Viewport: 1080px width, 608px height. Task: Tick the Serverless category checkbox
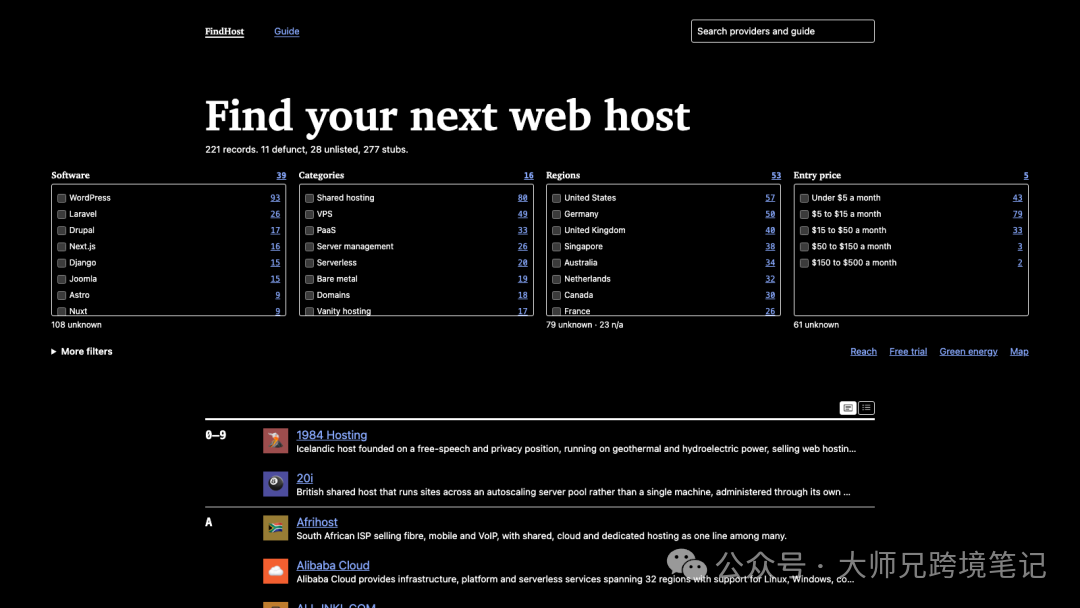309,263
